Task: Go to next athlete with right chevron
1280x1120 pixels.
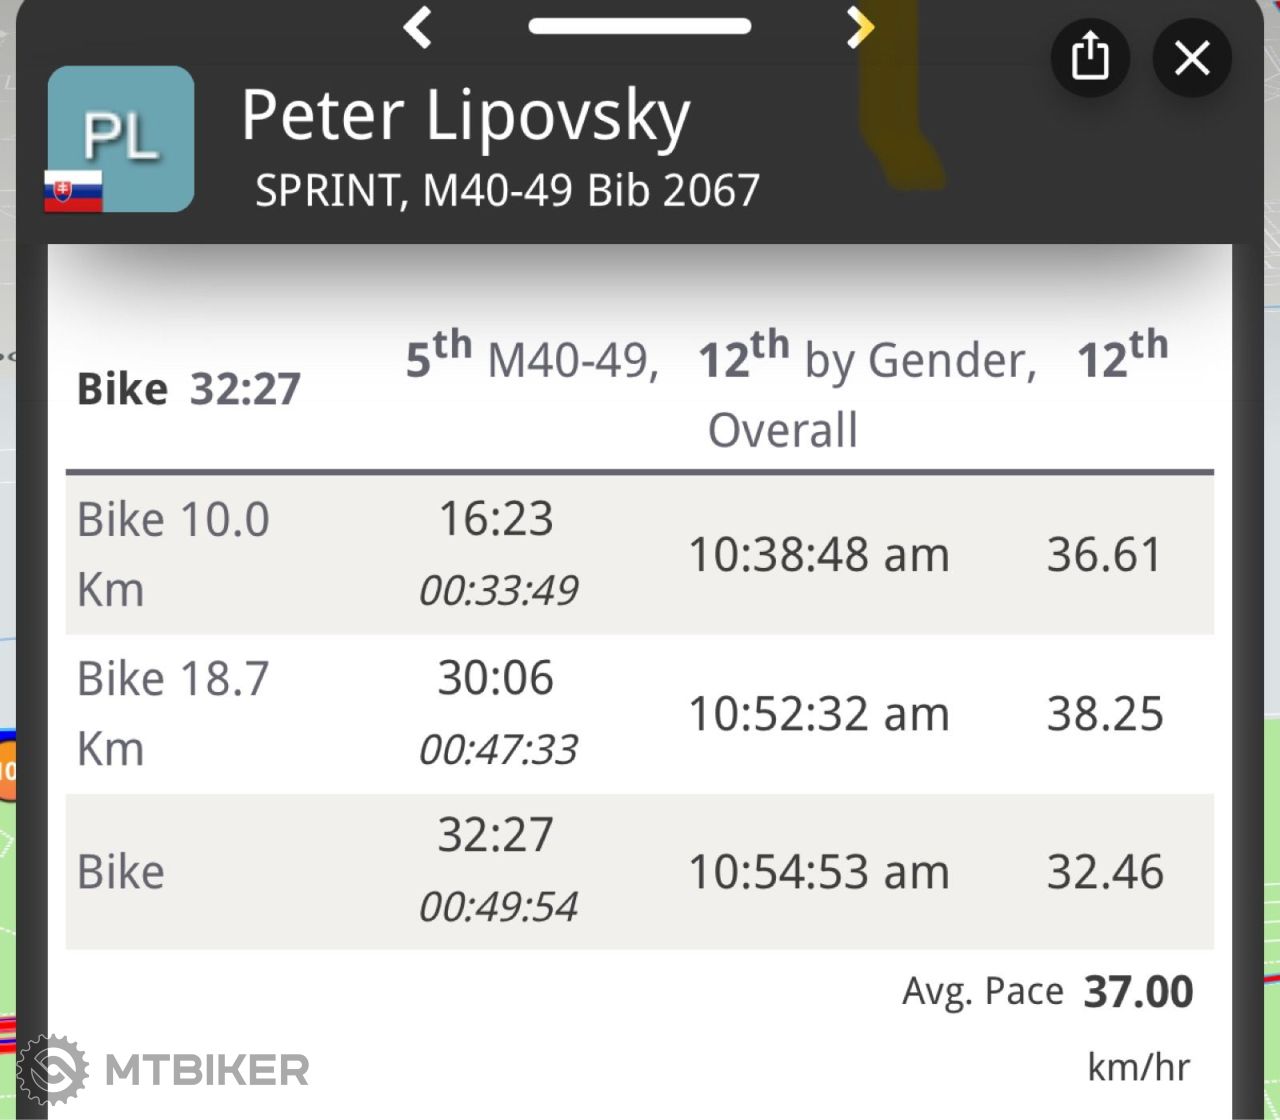Action: coord(859,27)
